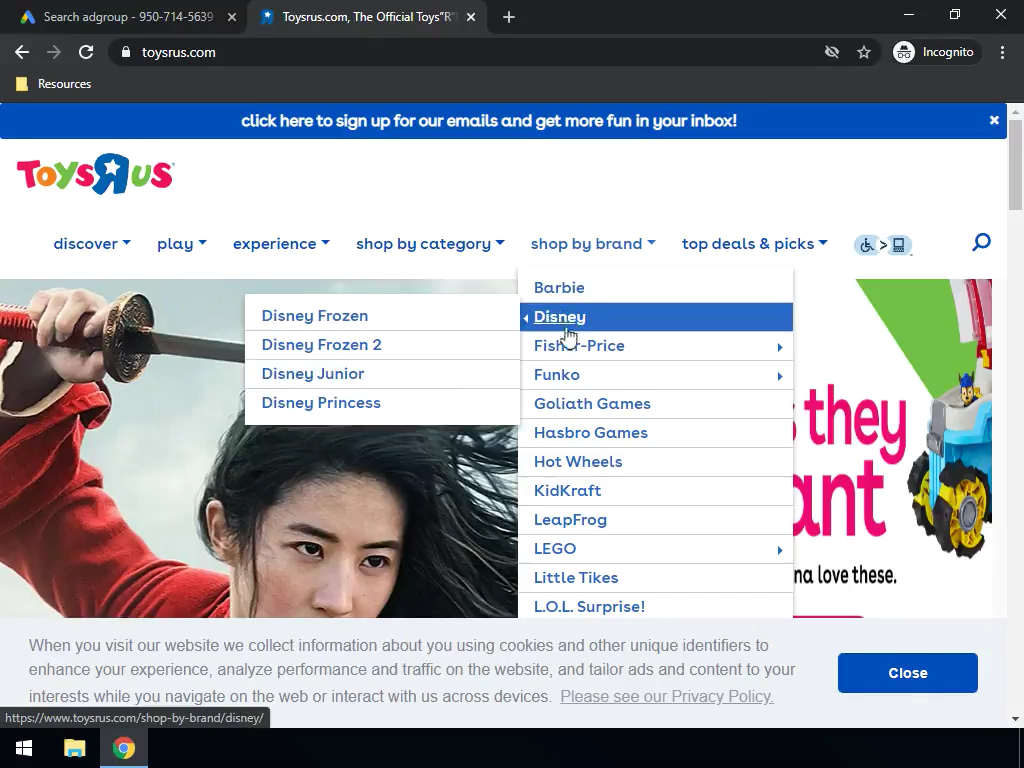
Task: Select KidKraft brand
Action: 656,490
